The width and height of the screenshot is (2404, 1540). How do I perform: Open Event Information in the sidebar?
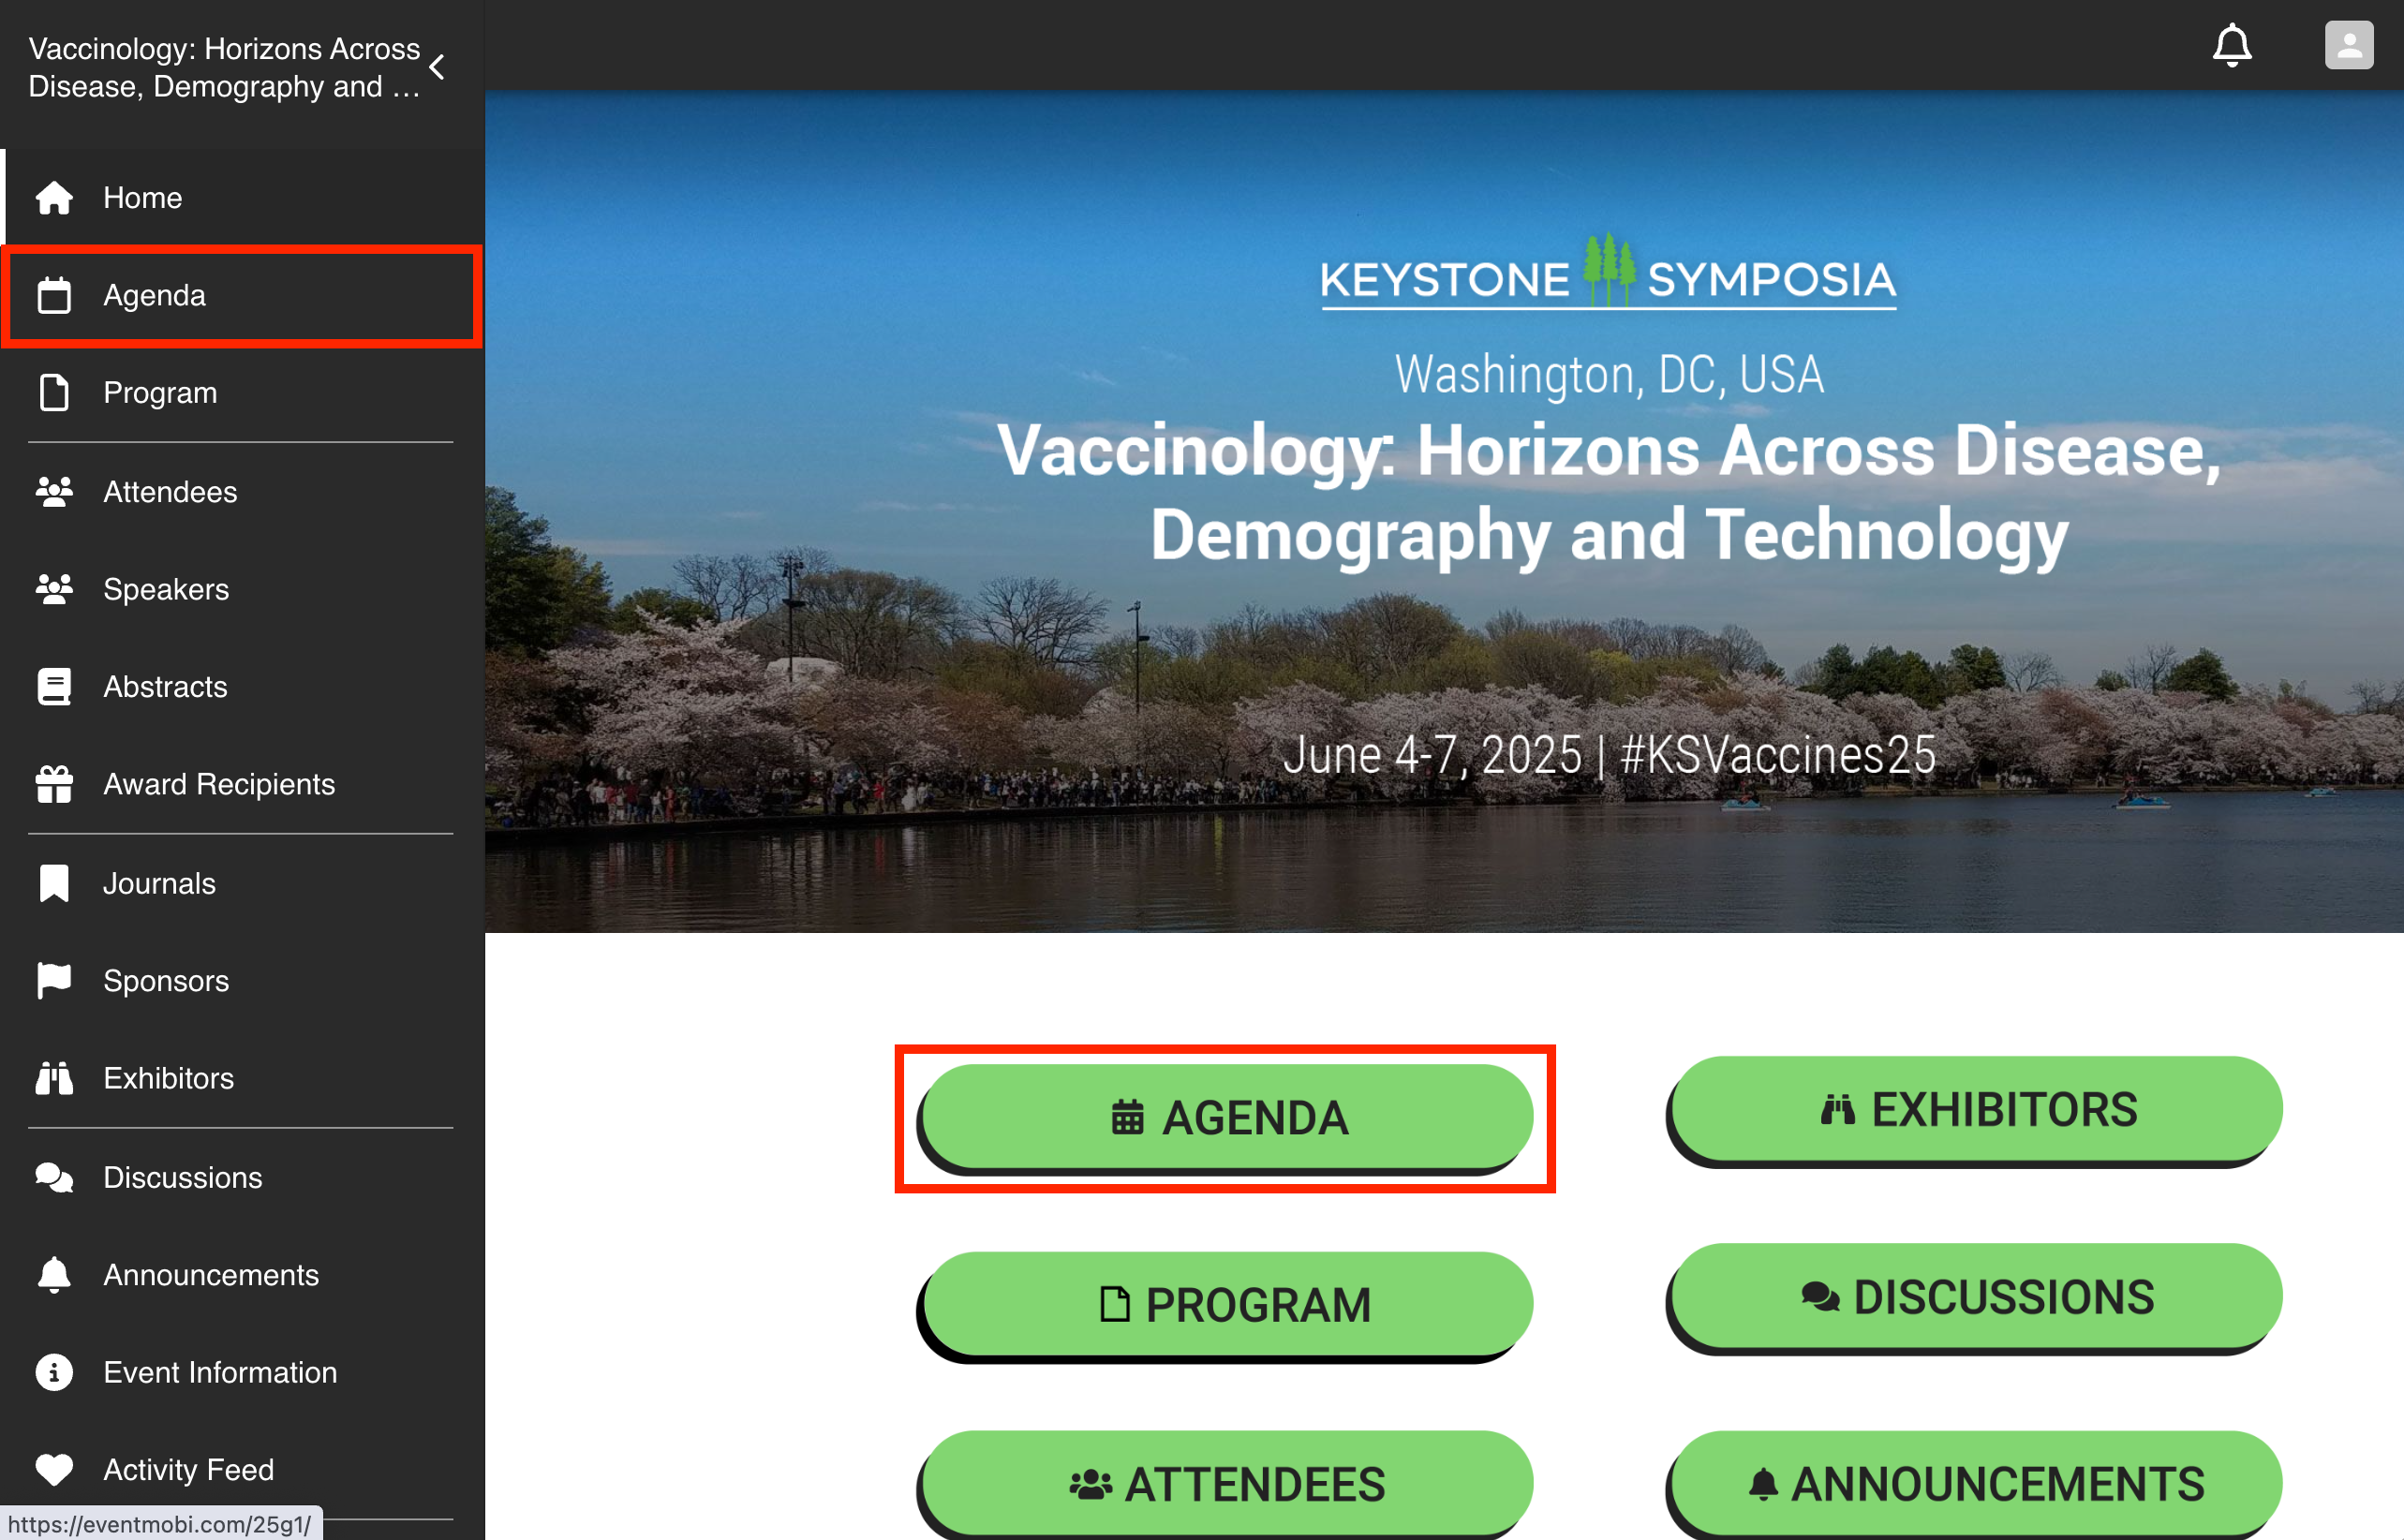[244, 1372]
